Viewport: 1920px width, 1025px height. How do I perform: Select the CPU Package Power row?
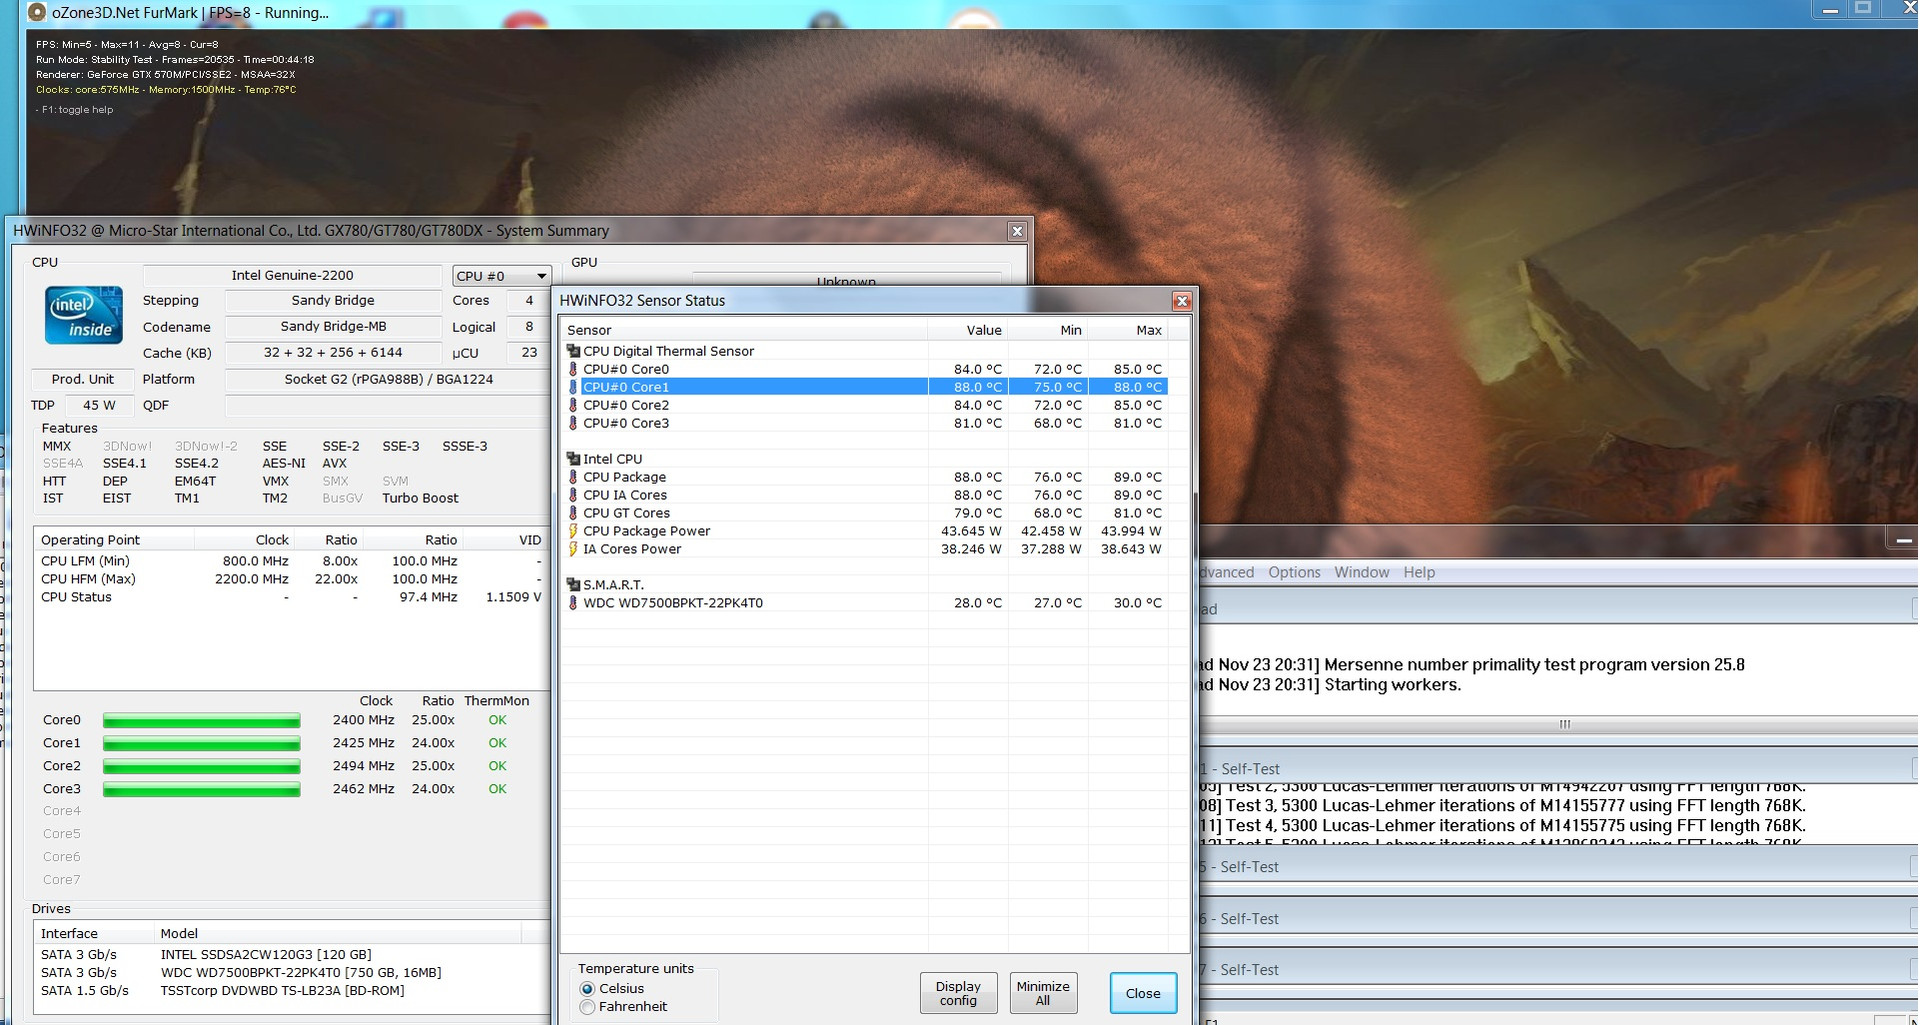click(865, 531)
